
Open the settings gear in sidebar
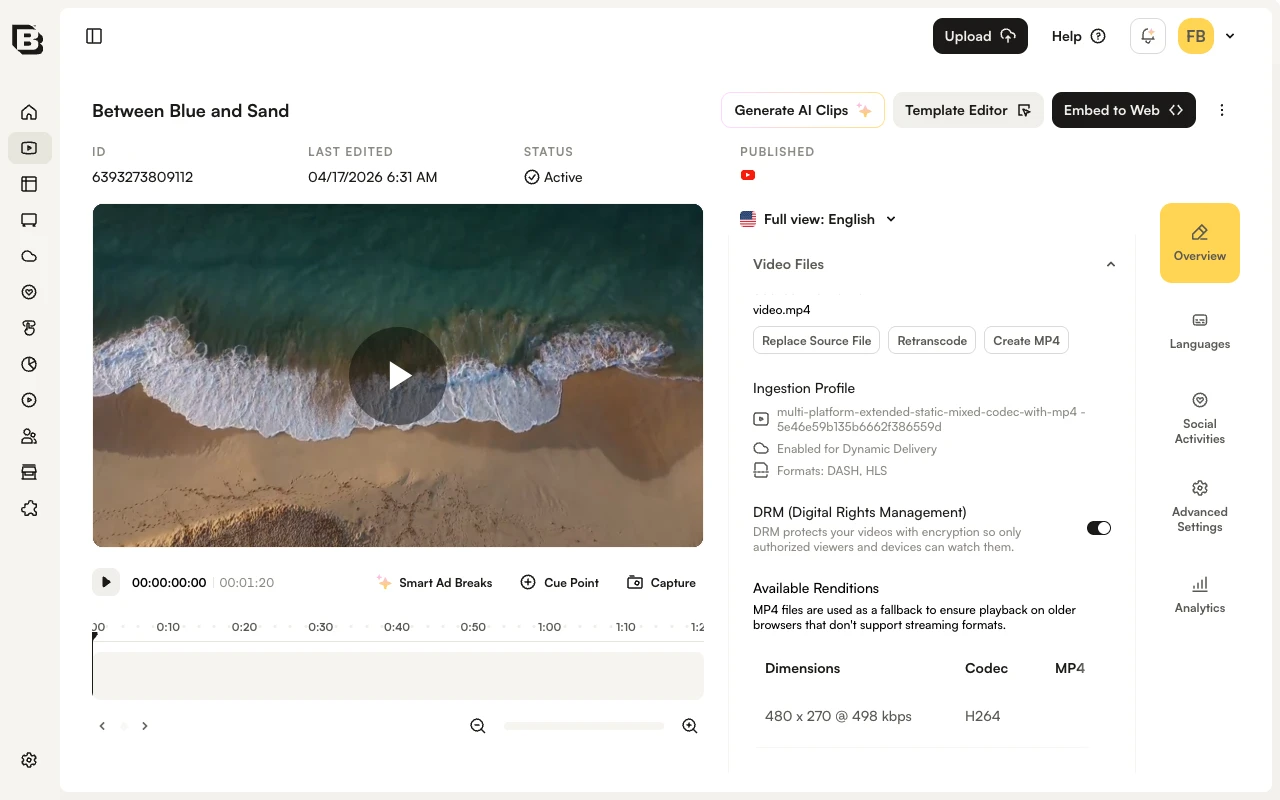(x=29, y=760)
